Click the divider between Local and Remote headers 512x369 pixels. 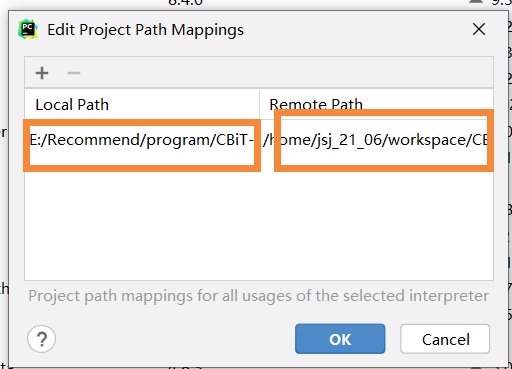pyautogui.click(x=259, y=104)
